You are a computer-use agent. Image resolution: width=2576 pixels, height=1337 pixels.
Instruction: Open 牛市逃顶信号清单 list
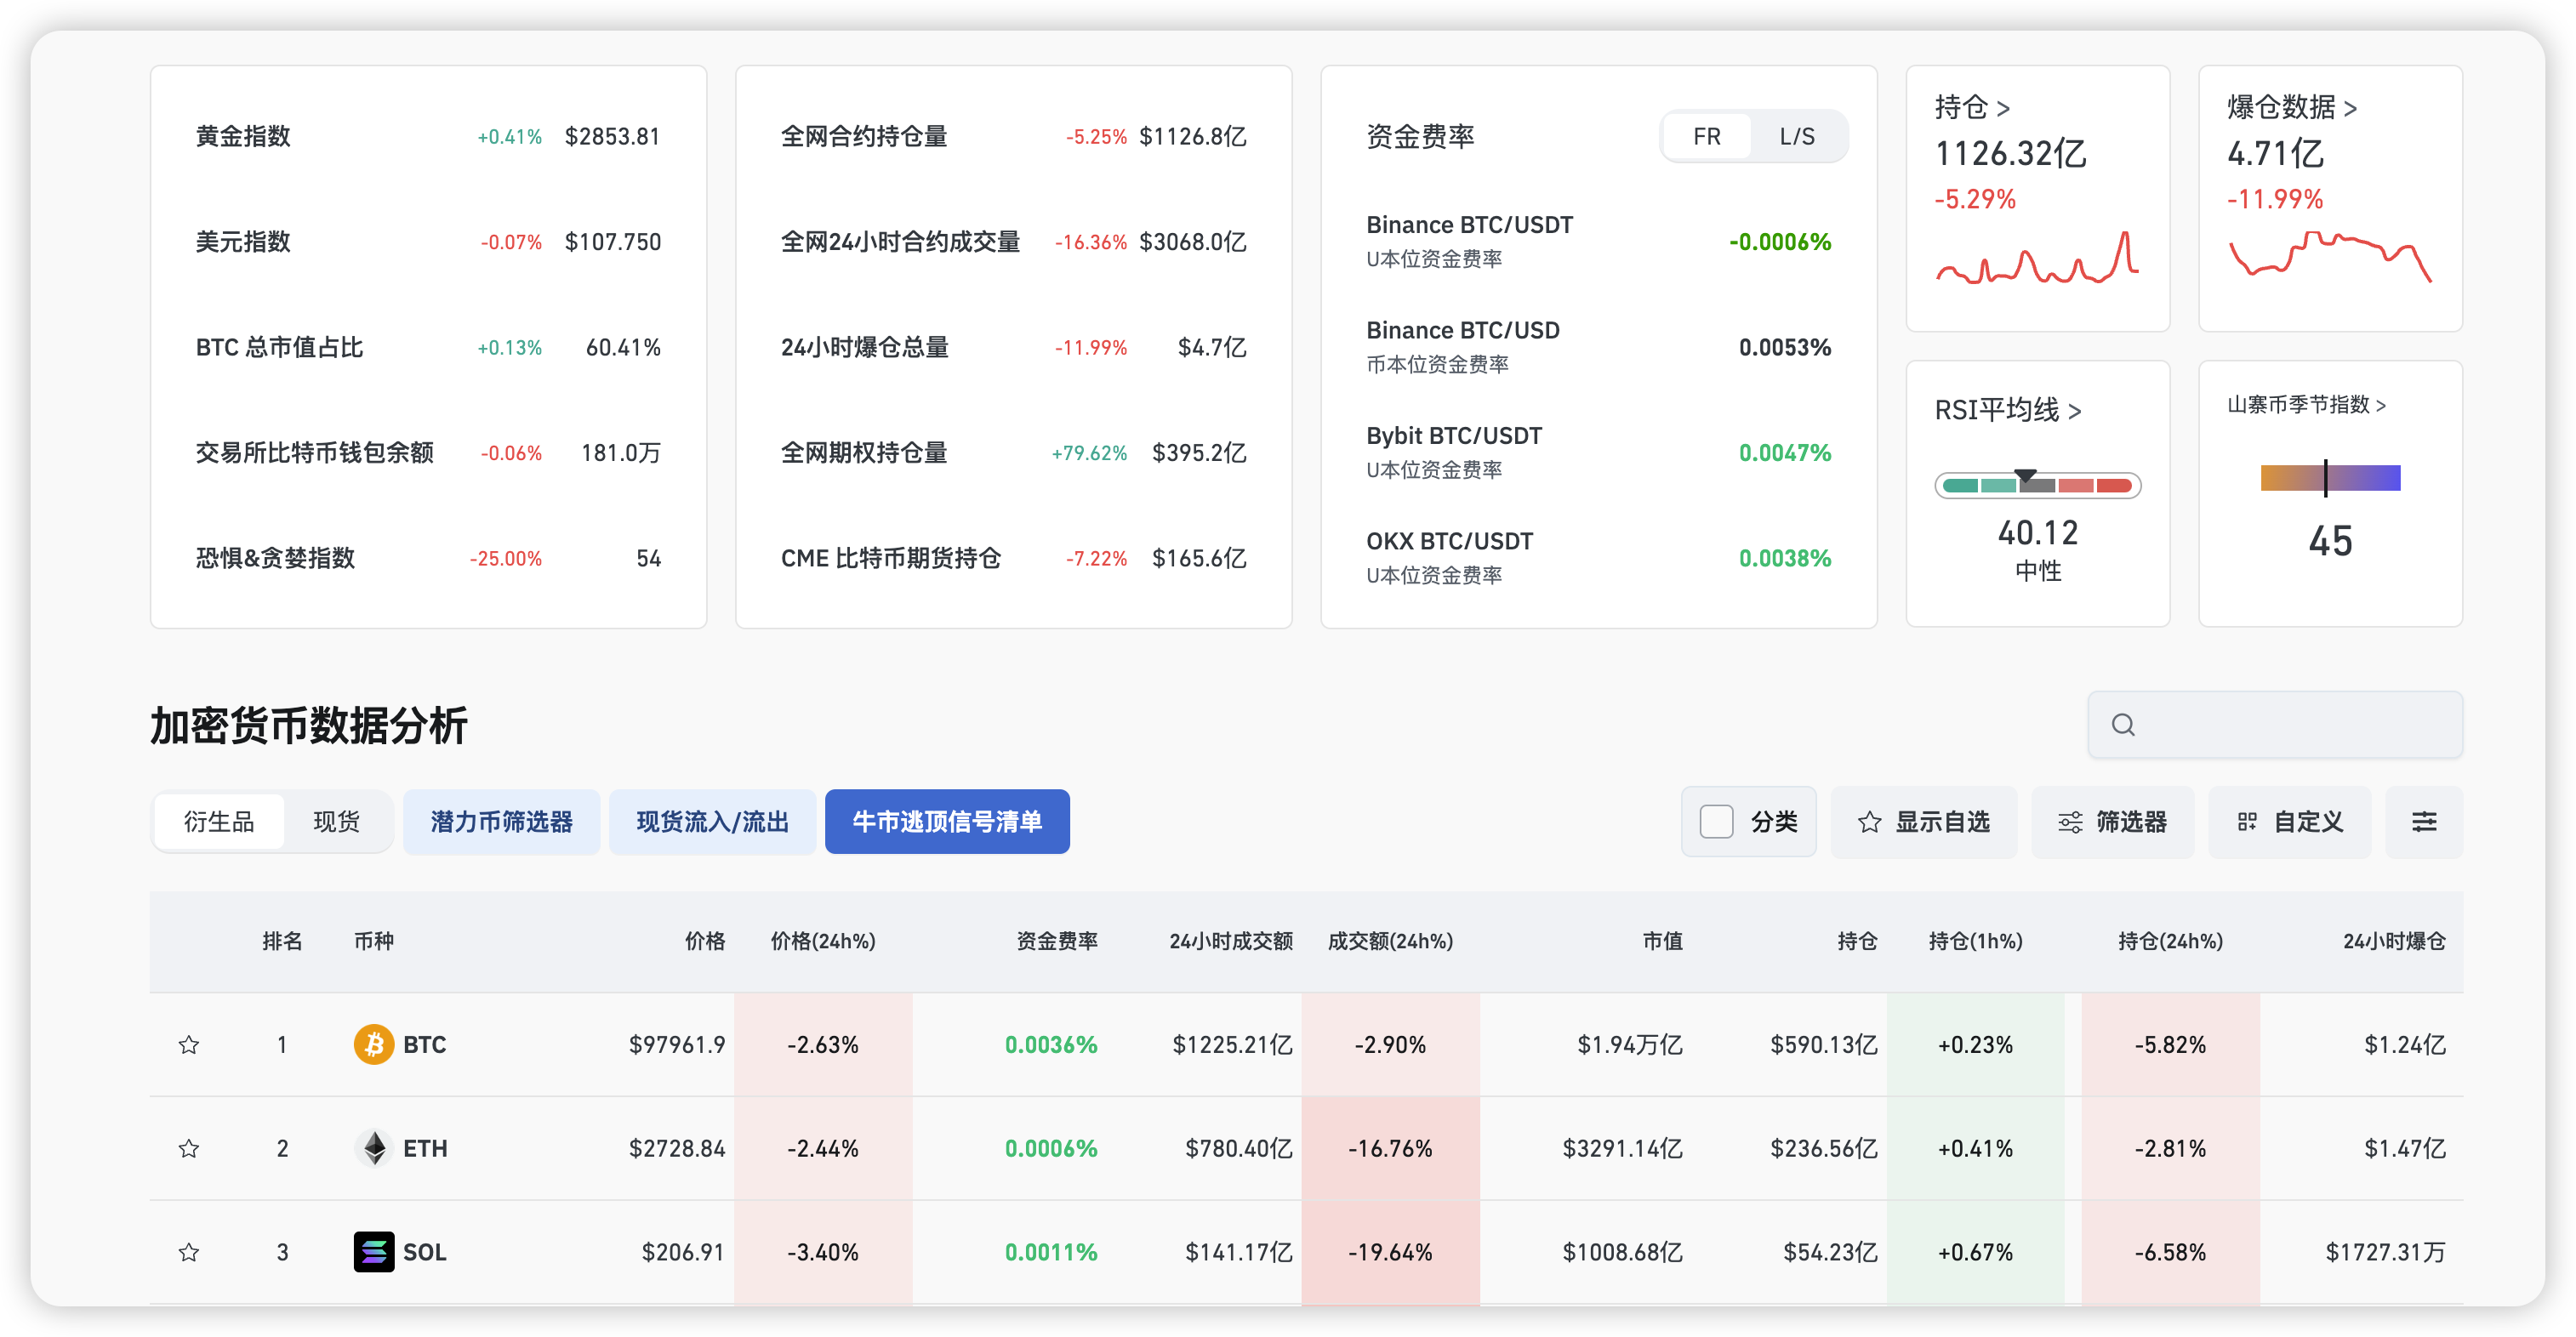point(946,822)
